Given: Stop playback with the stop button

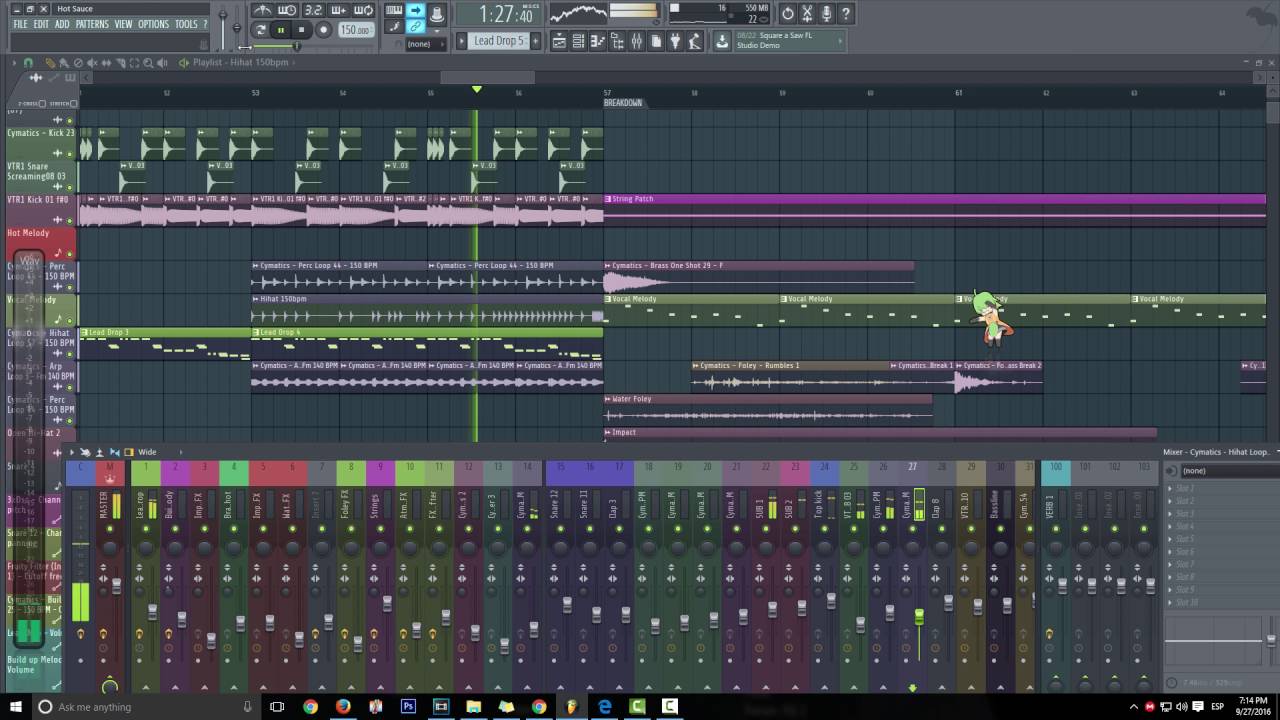Looking at the screenshot, I should coord(301,30).
